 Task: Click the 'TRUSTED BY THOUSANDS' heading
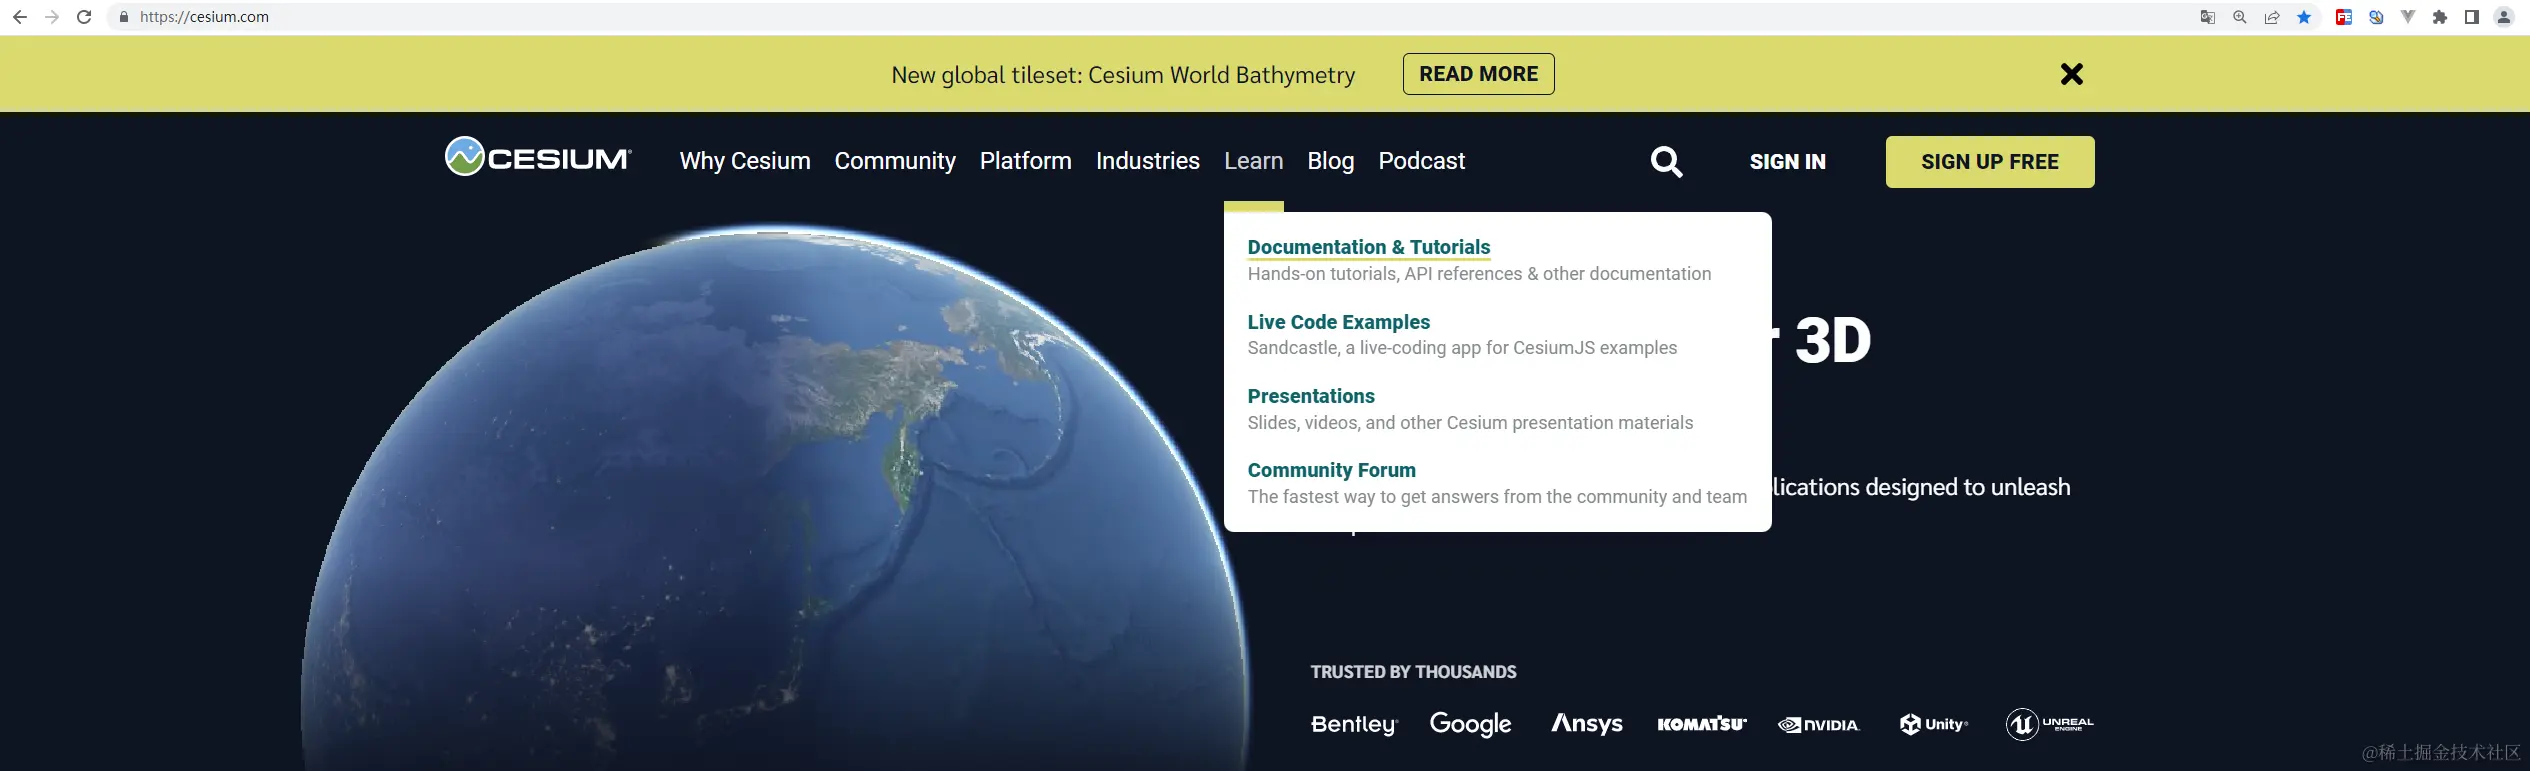[1413, 672]
